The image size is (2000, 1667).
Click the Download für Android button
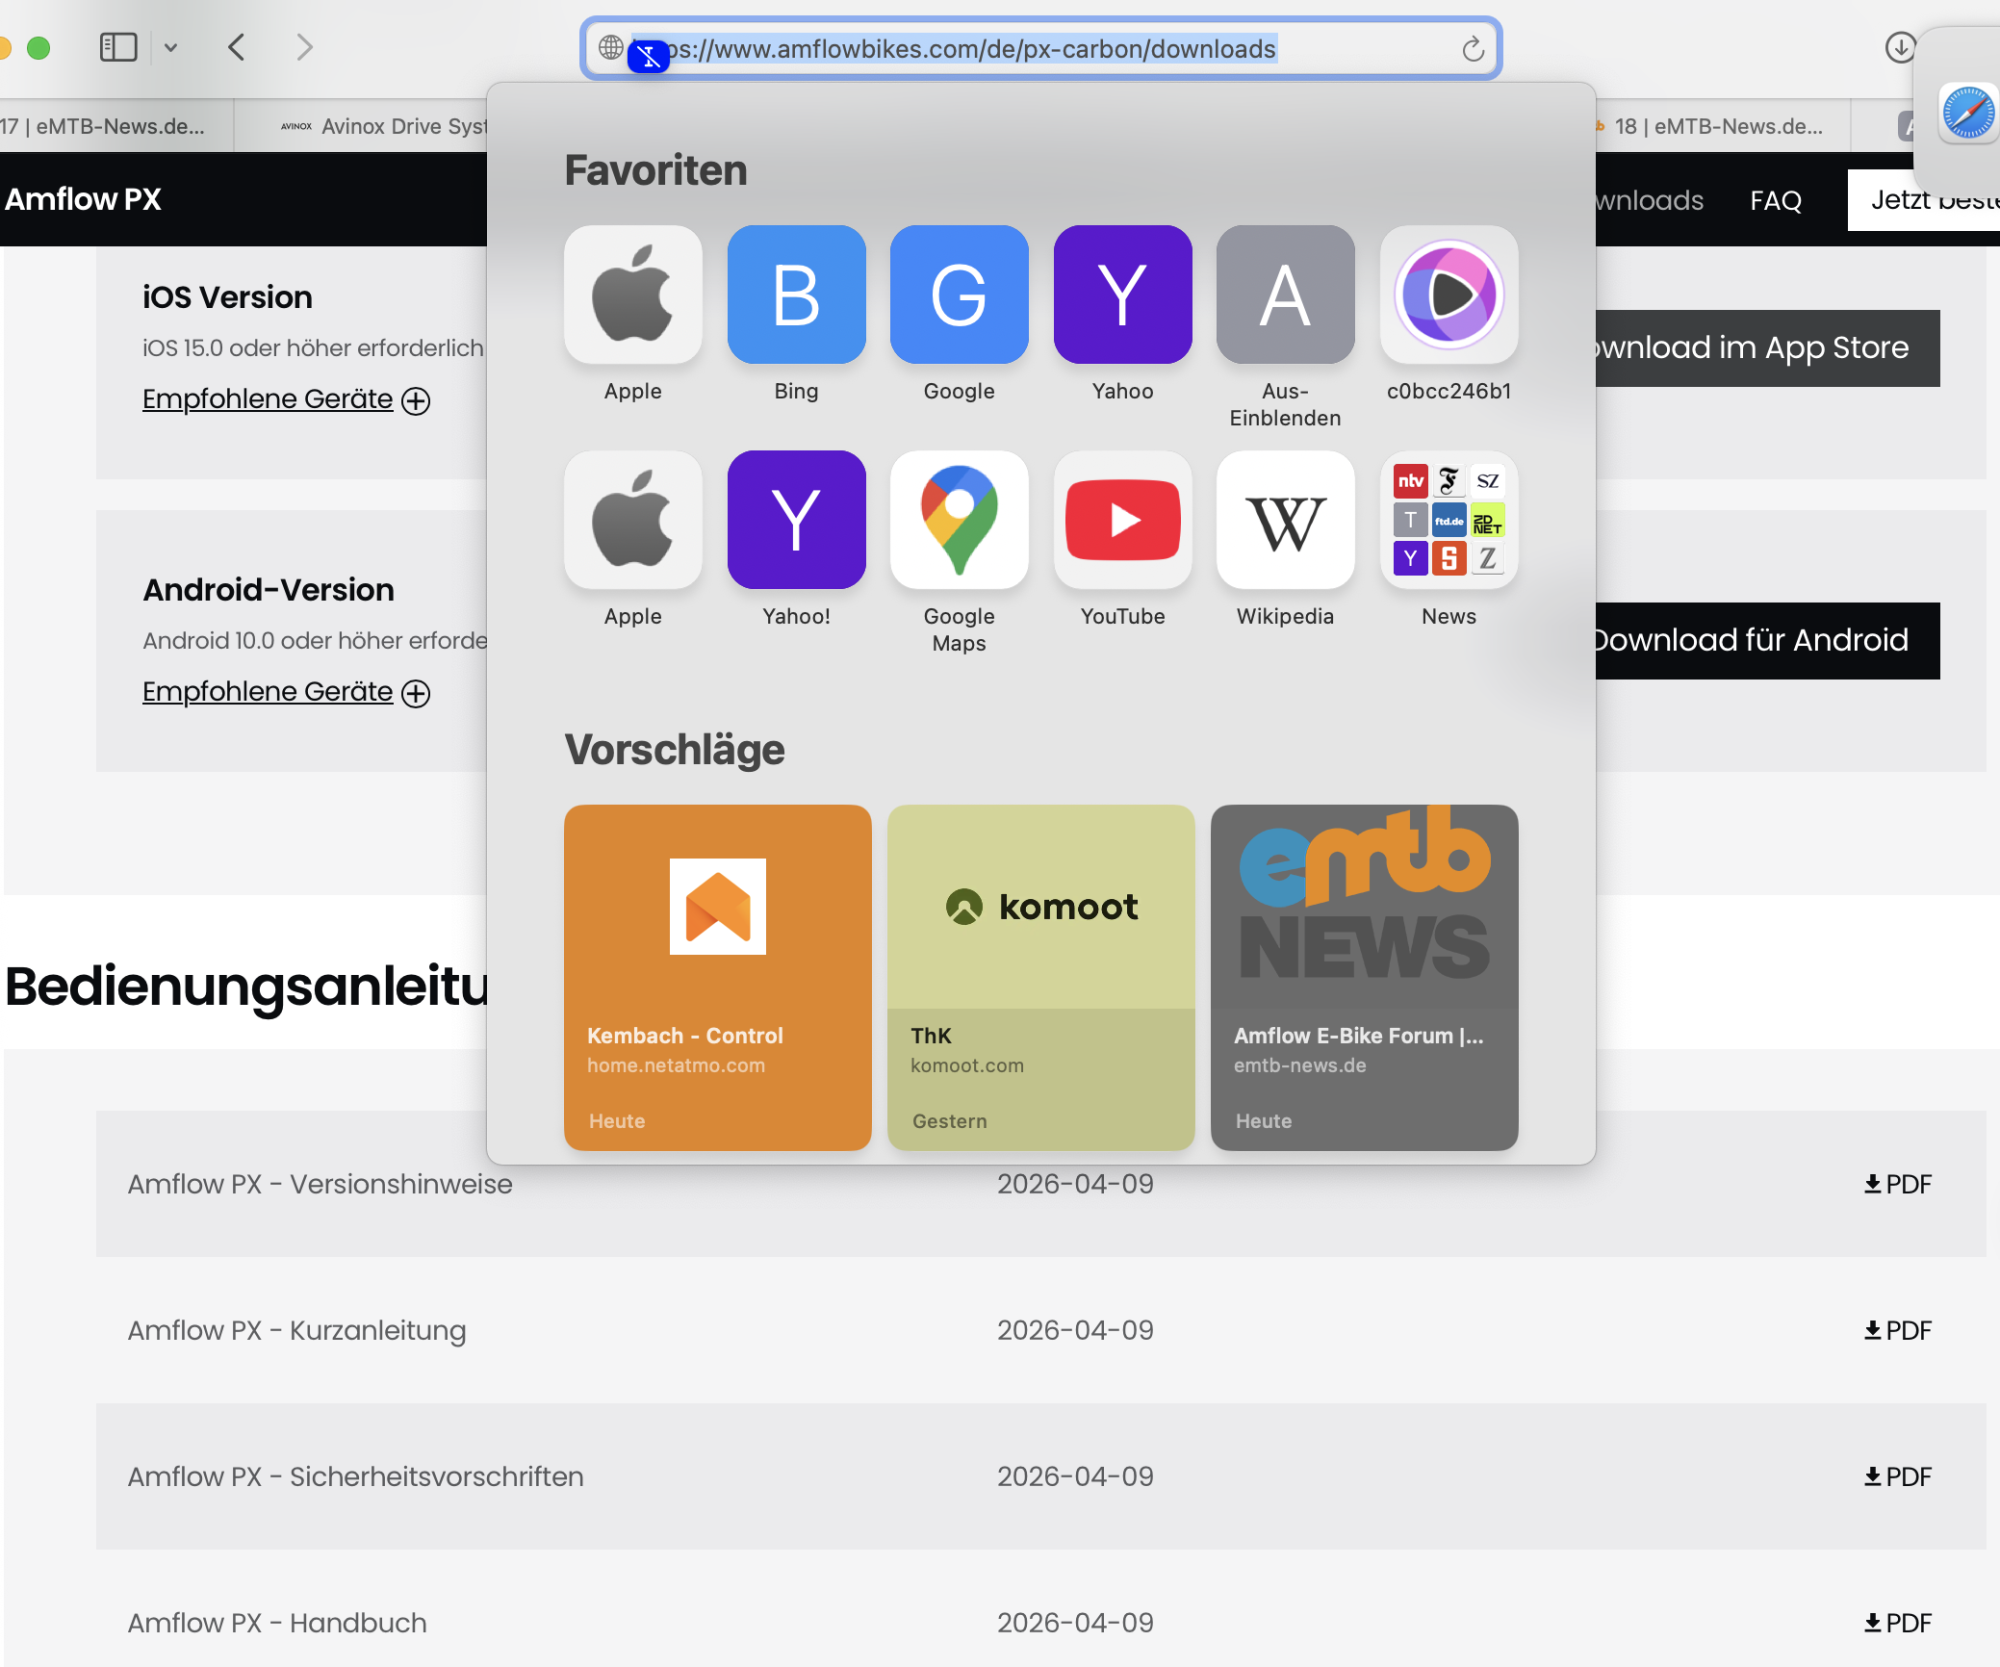point(1767,641)
